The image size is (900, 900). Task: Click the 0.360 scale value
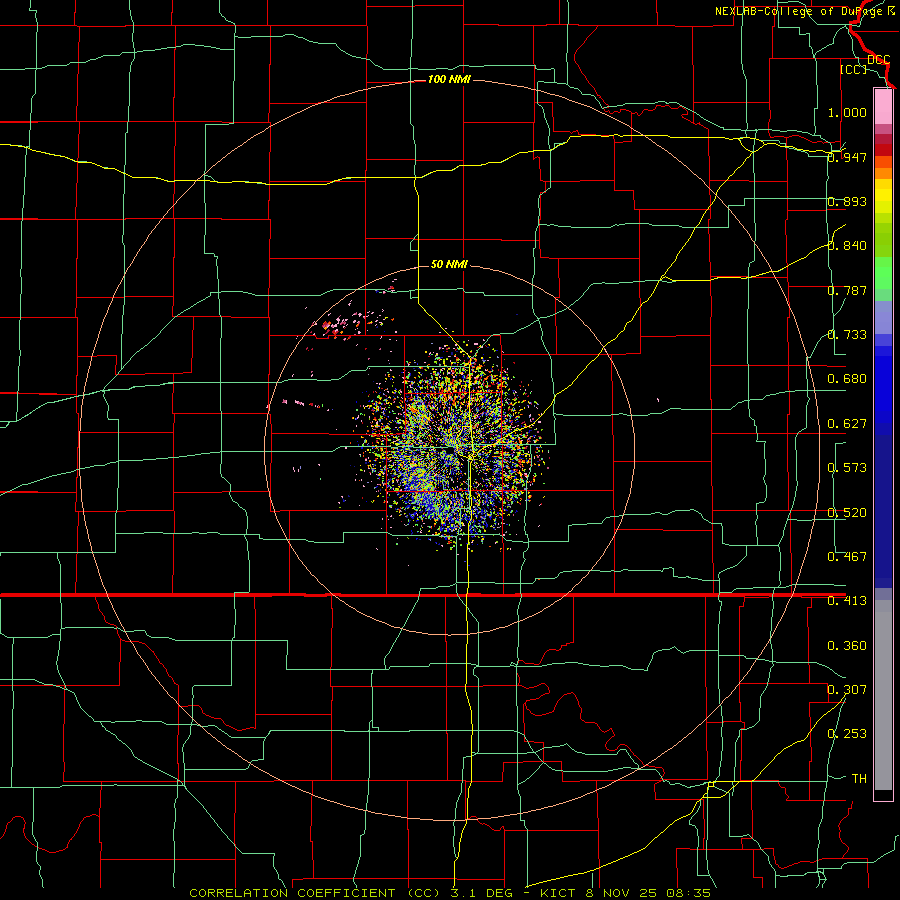click(x=847, y=646)
